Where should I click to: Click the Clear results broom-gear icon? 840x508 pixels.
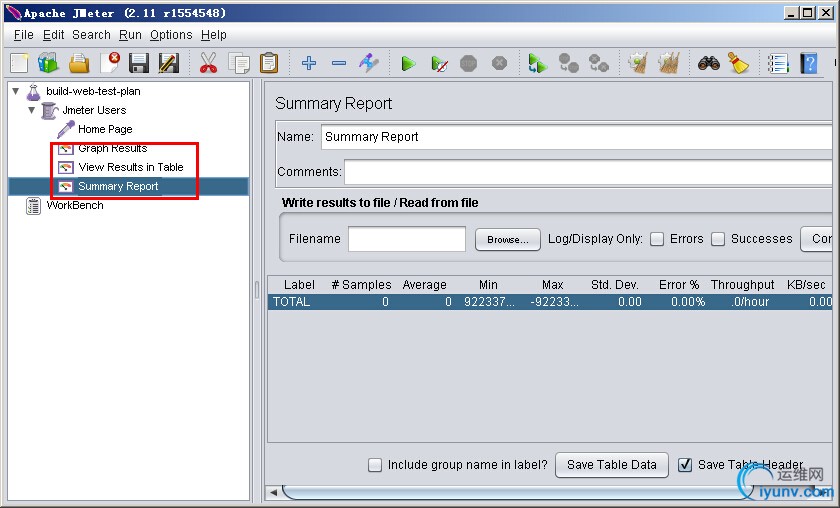click(x=638, y=63)
